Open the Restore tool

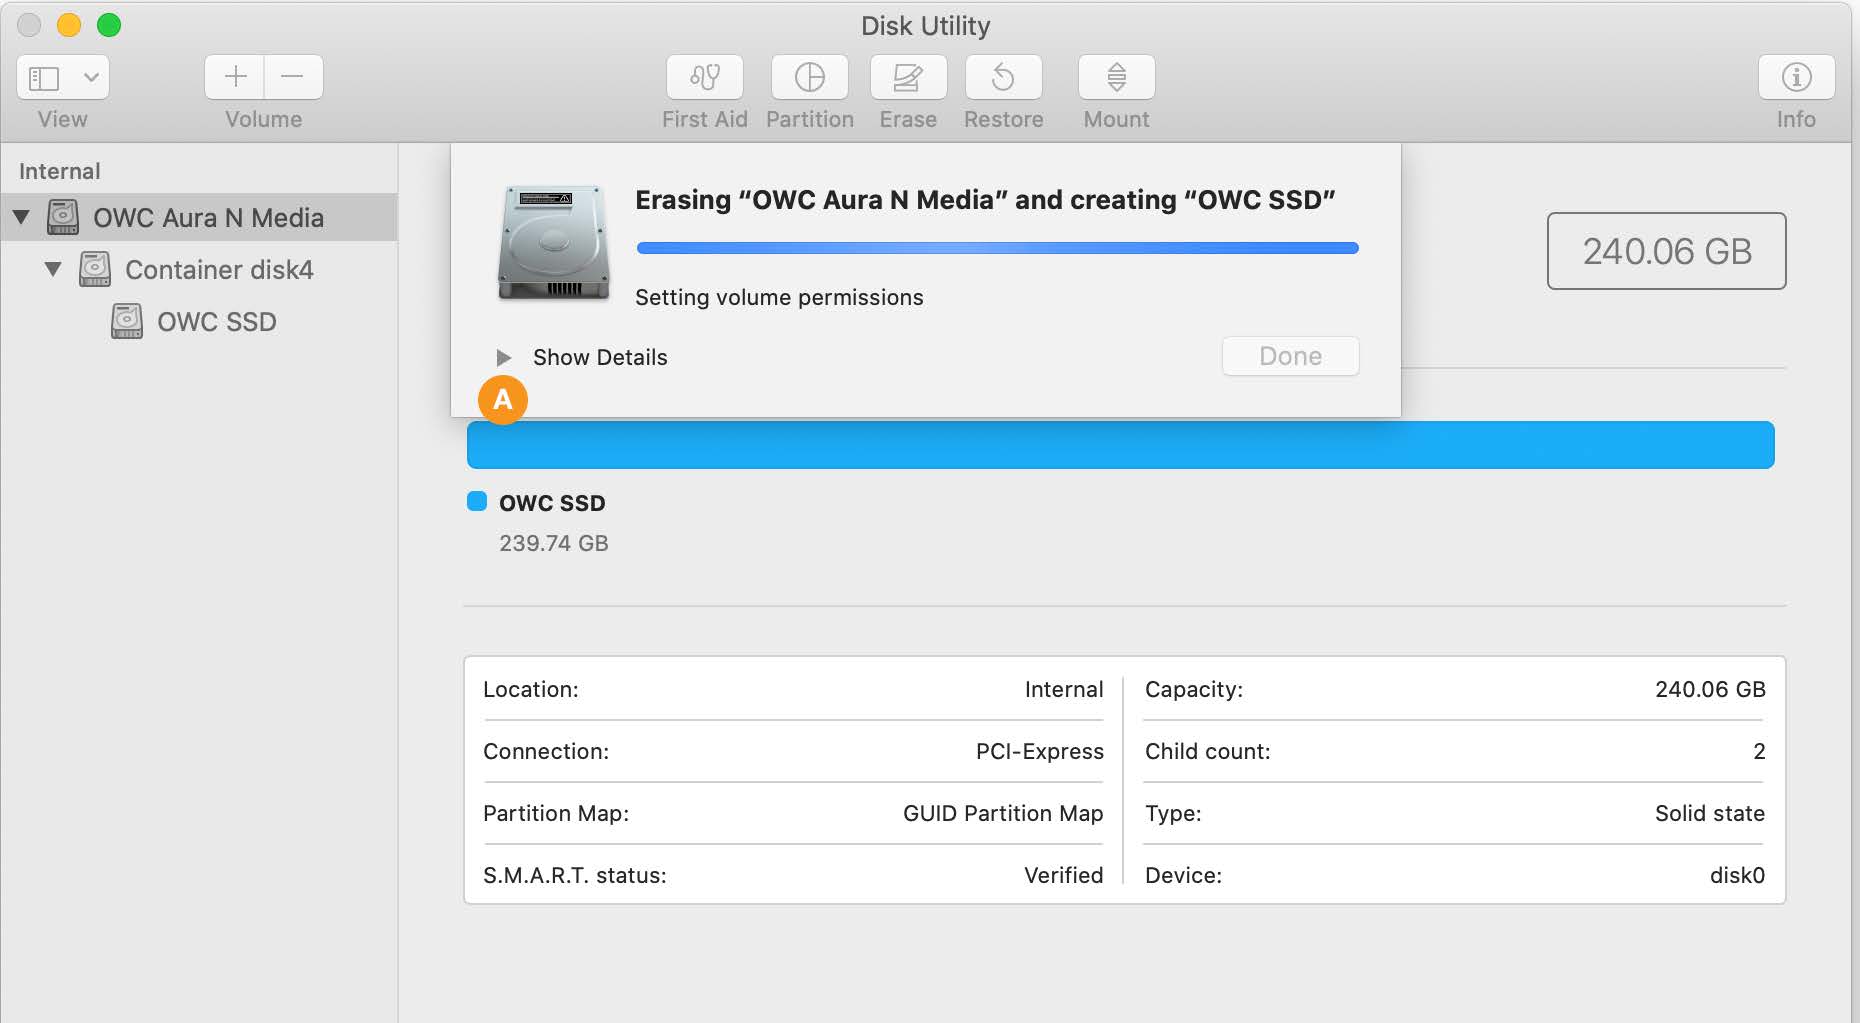[x=1003, y=77]
